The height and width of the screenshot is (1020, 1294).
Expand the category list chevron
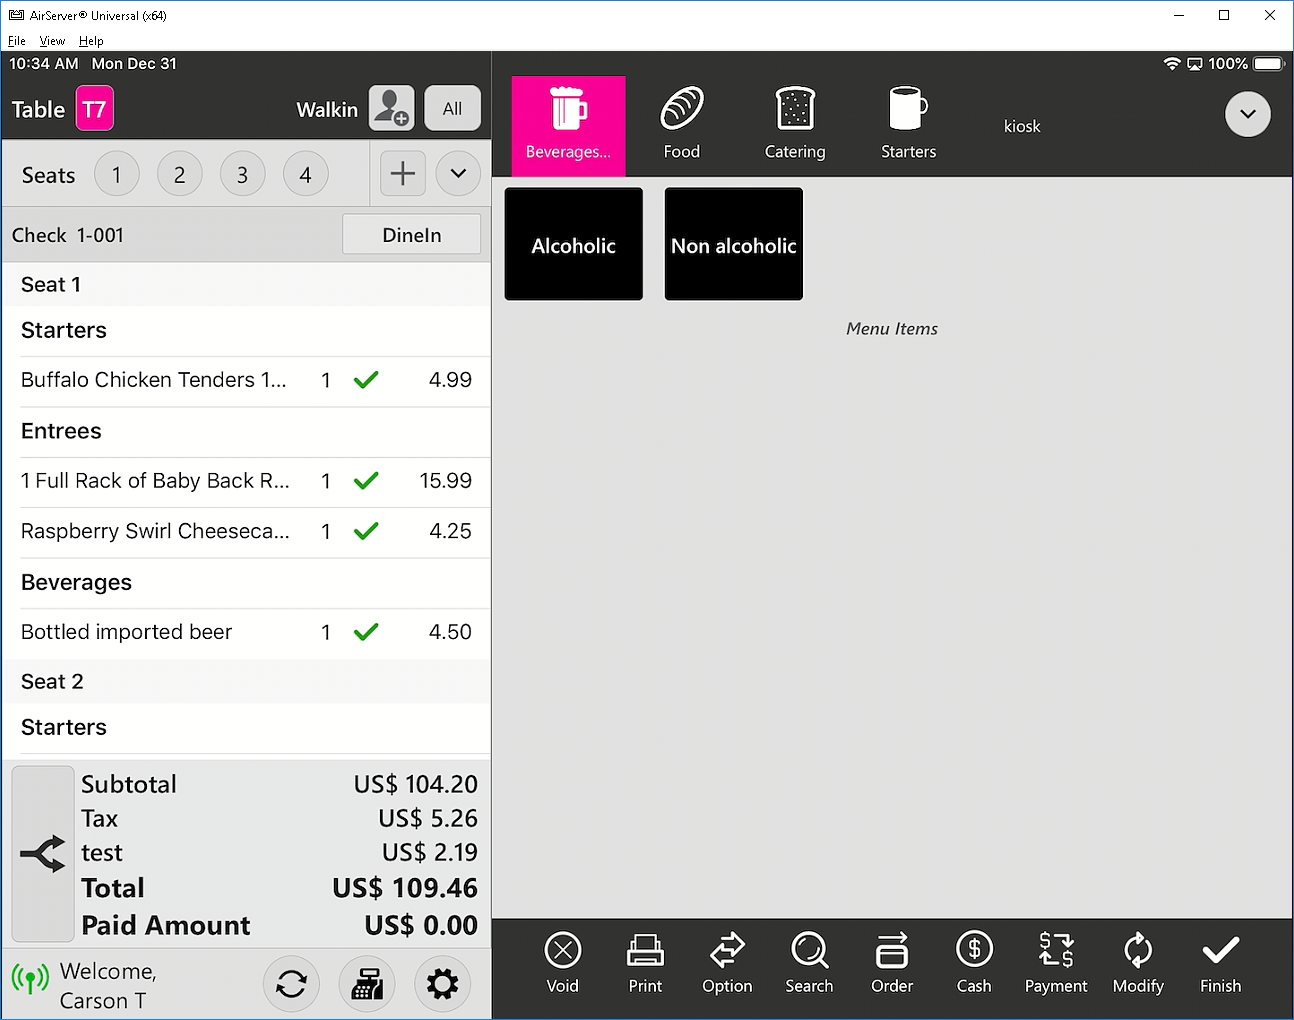pos(1247,114)
